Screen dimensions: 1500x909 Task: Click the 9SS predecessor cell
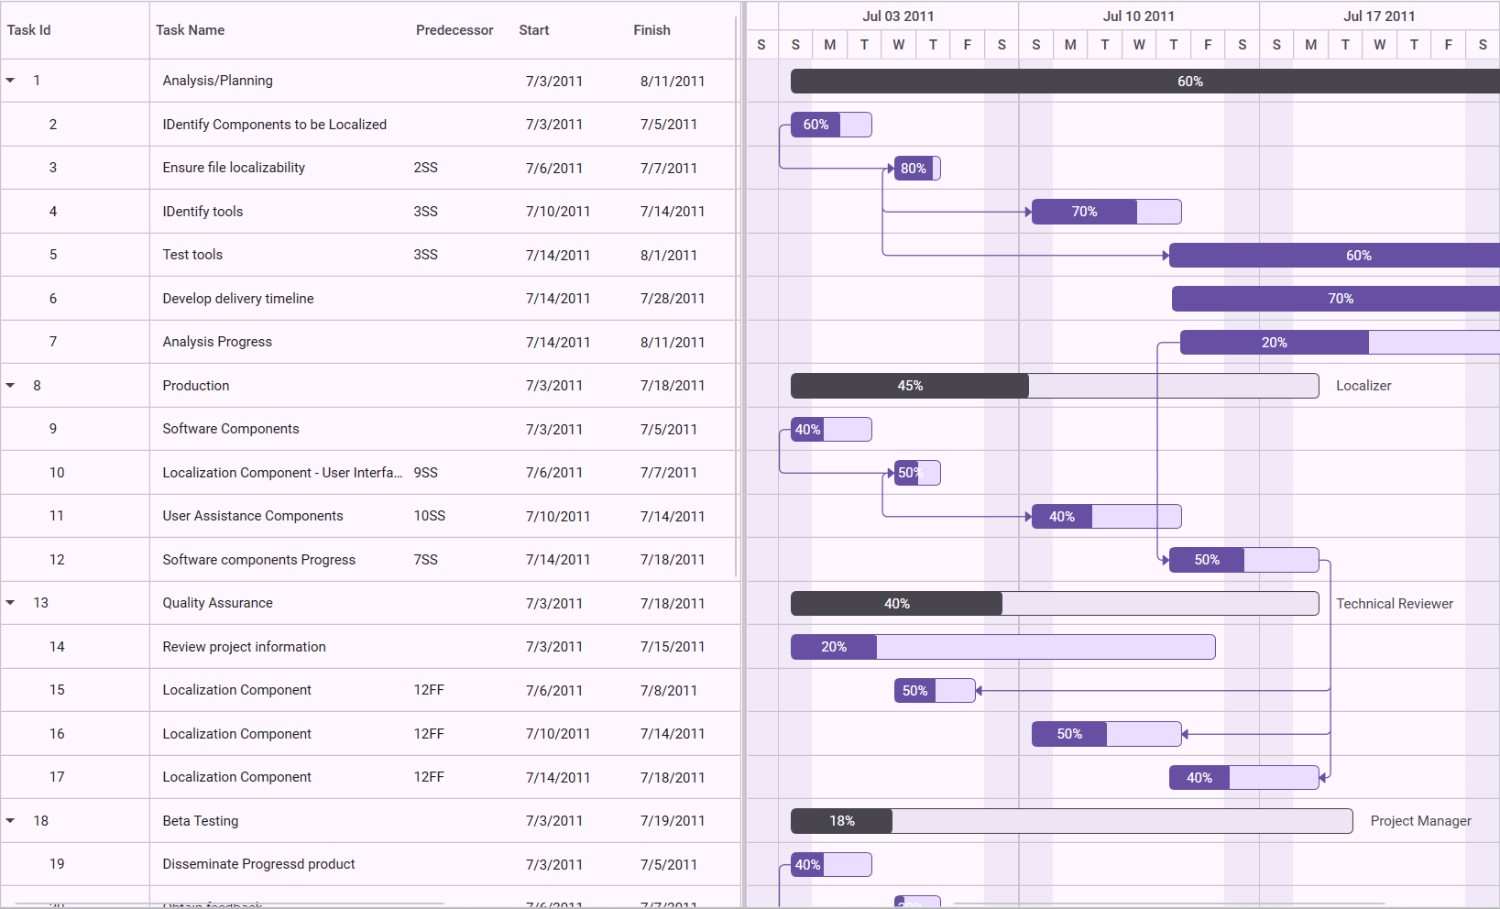pyautogui.click(x=426, y=472)
